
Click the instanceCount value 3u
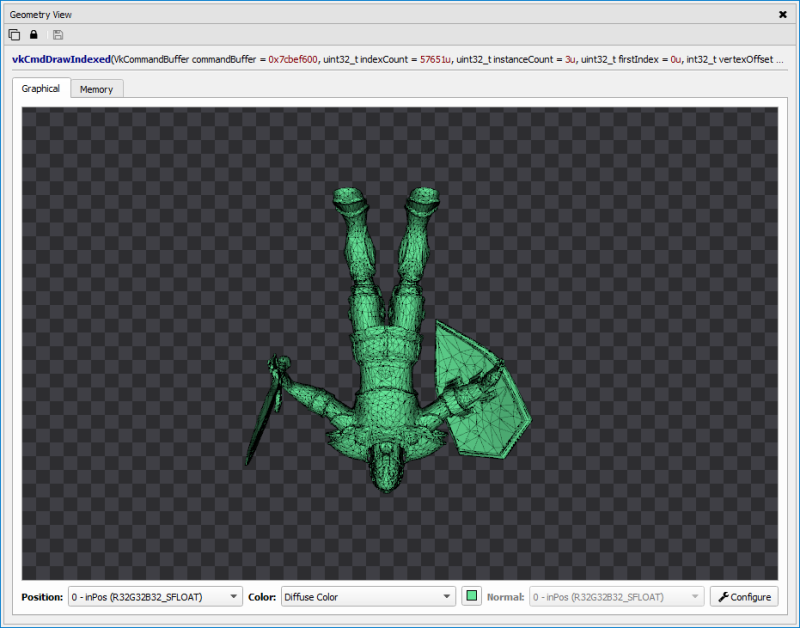pos(570,59)
